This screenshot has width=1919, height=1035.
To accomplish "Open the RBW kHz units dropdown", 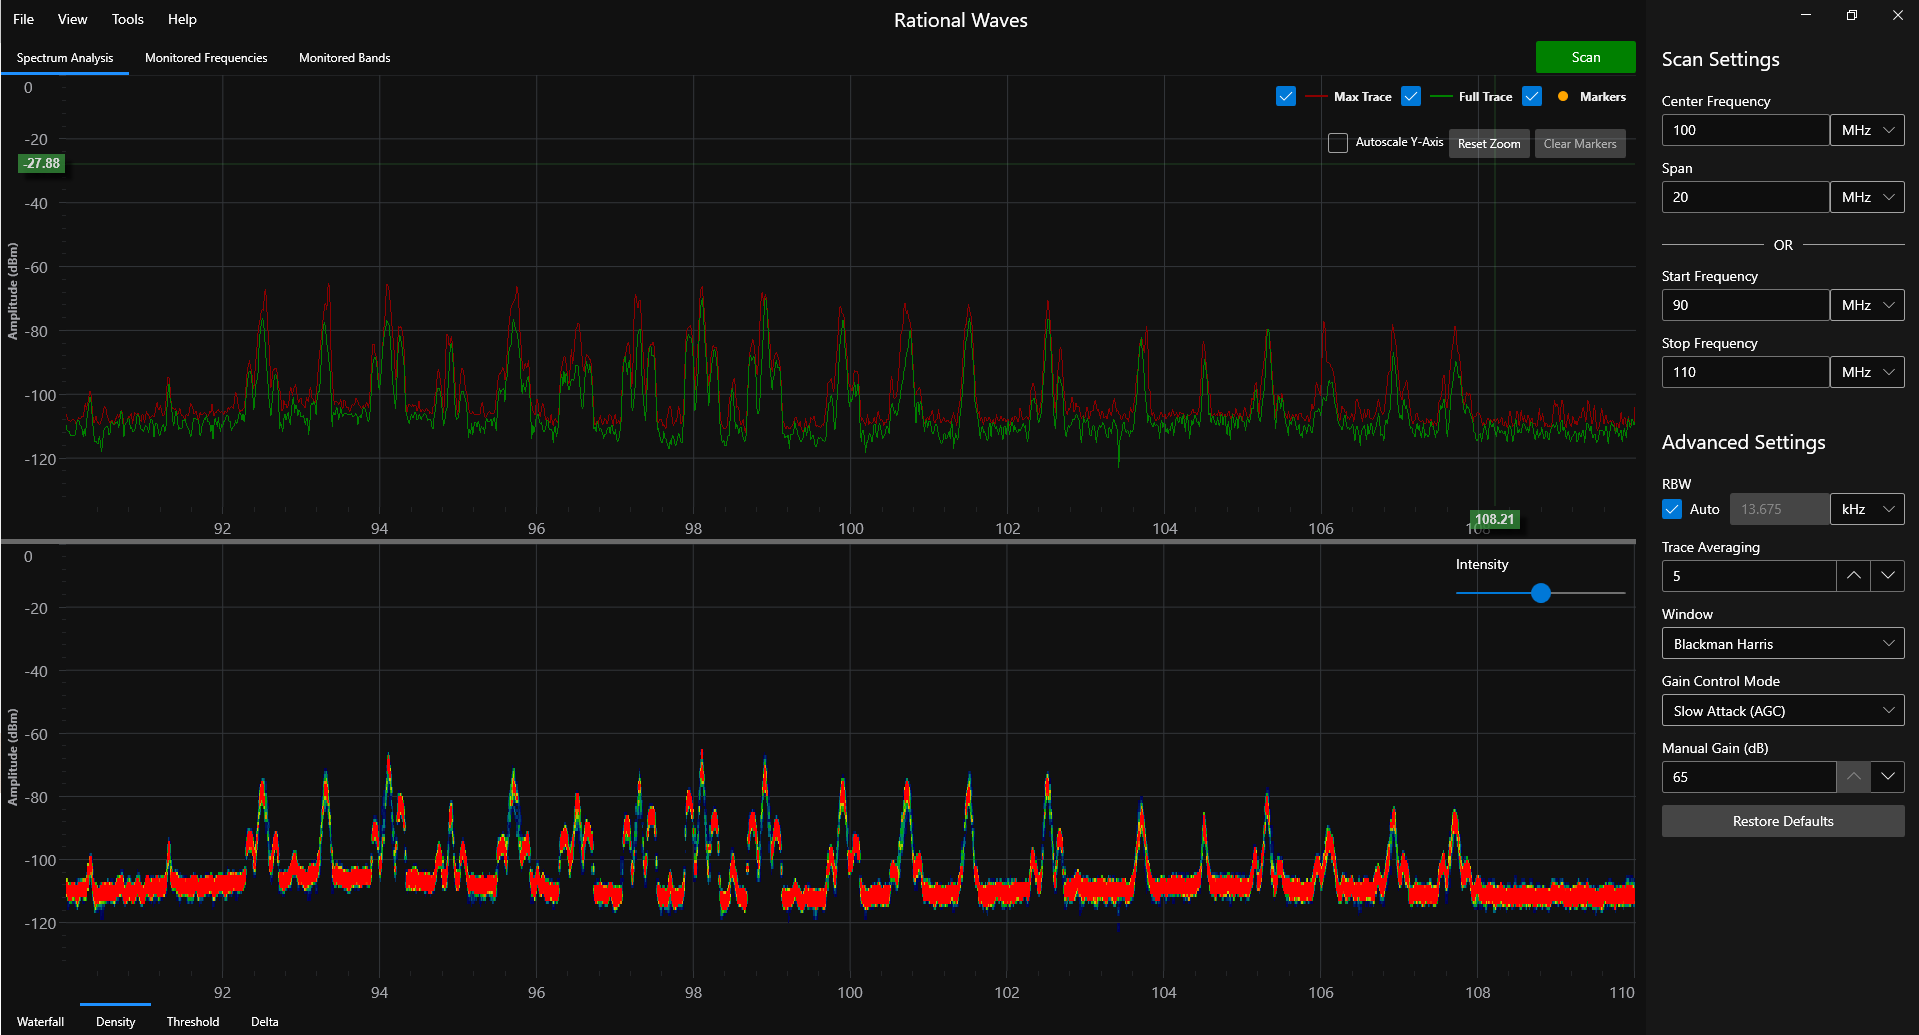I will (x=1866, y=509).
